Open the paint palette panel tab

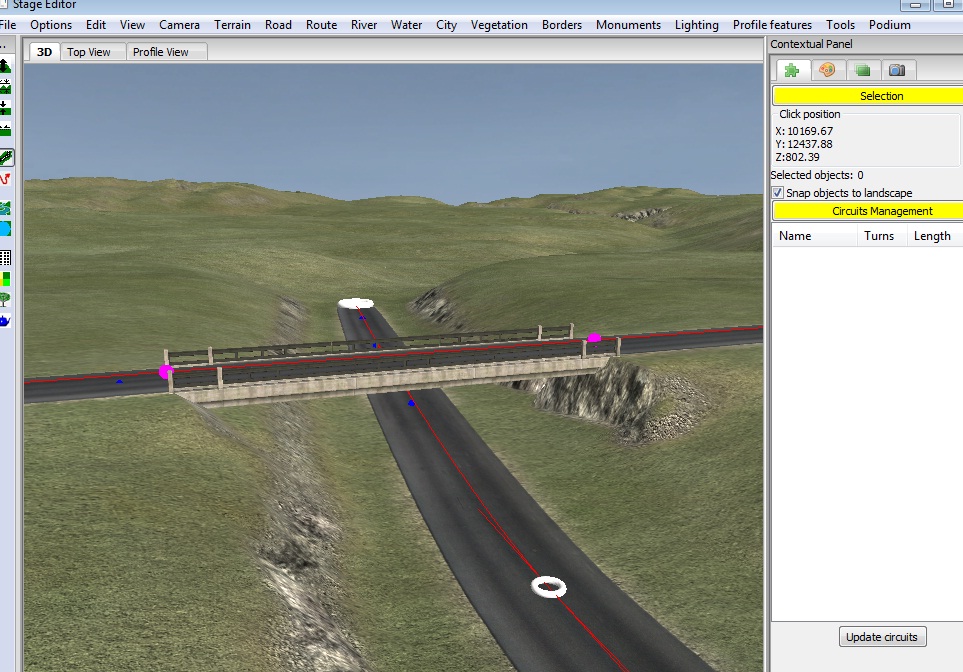click(826, 70)
